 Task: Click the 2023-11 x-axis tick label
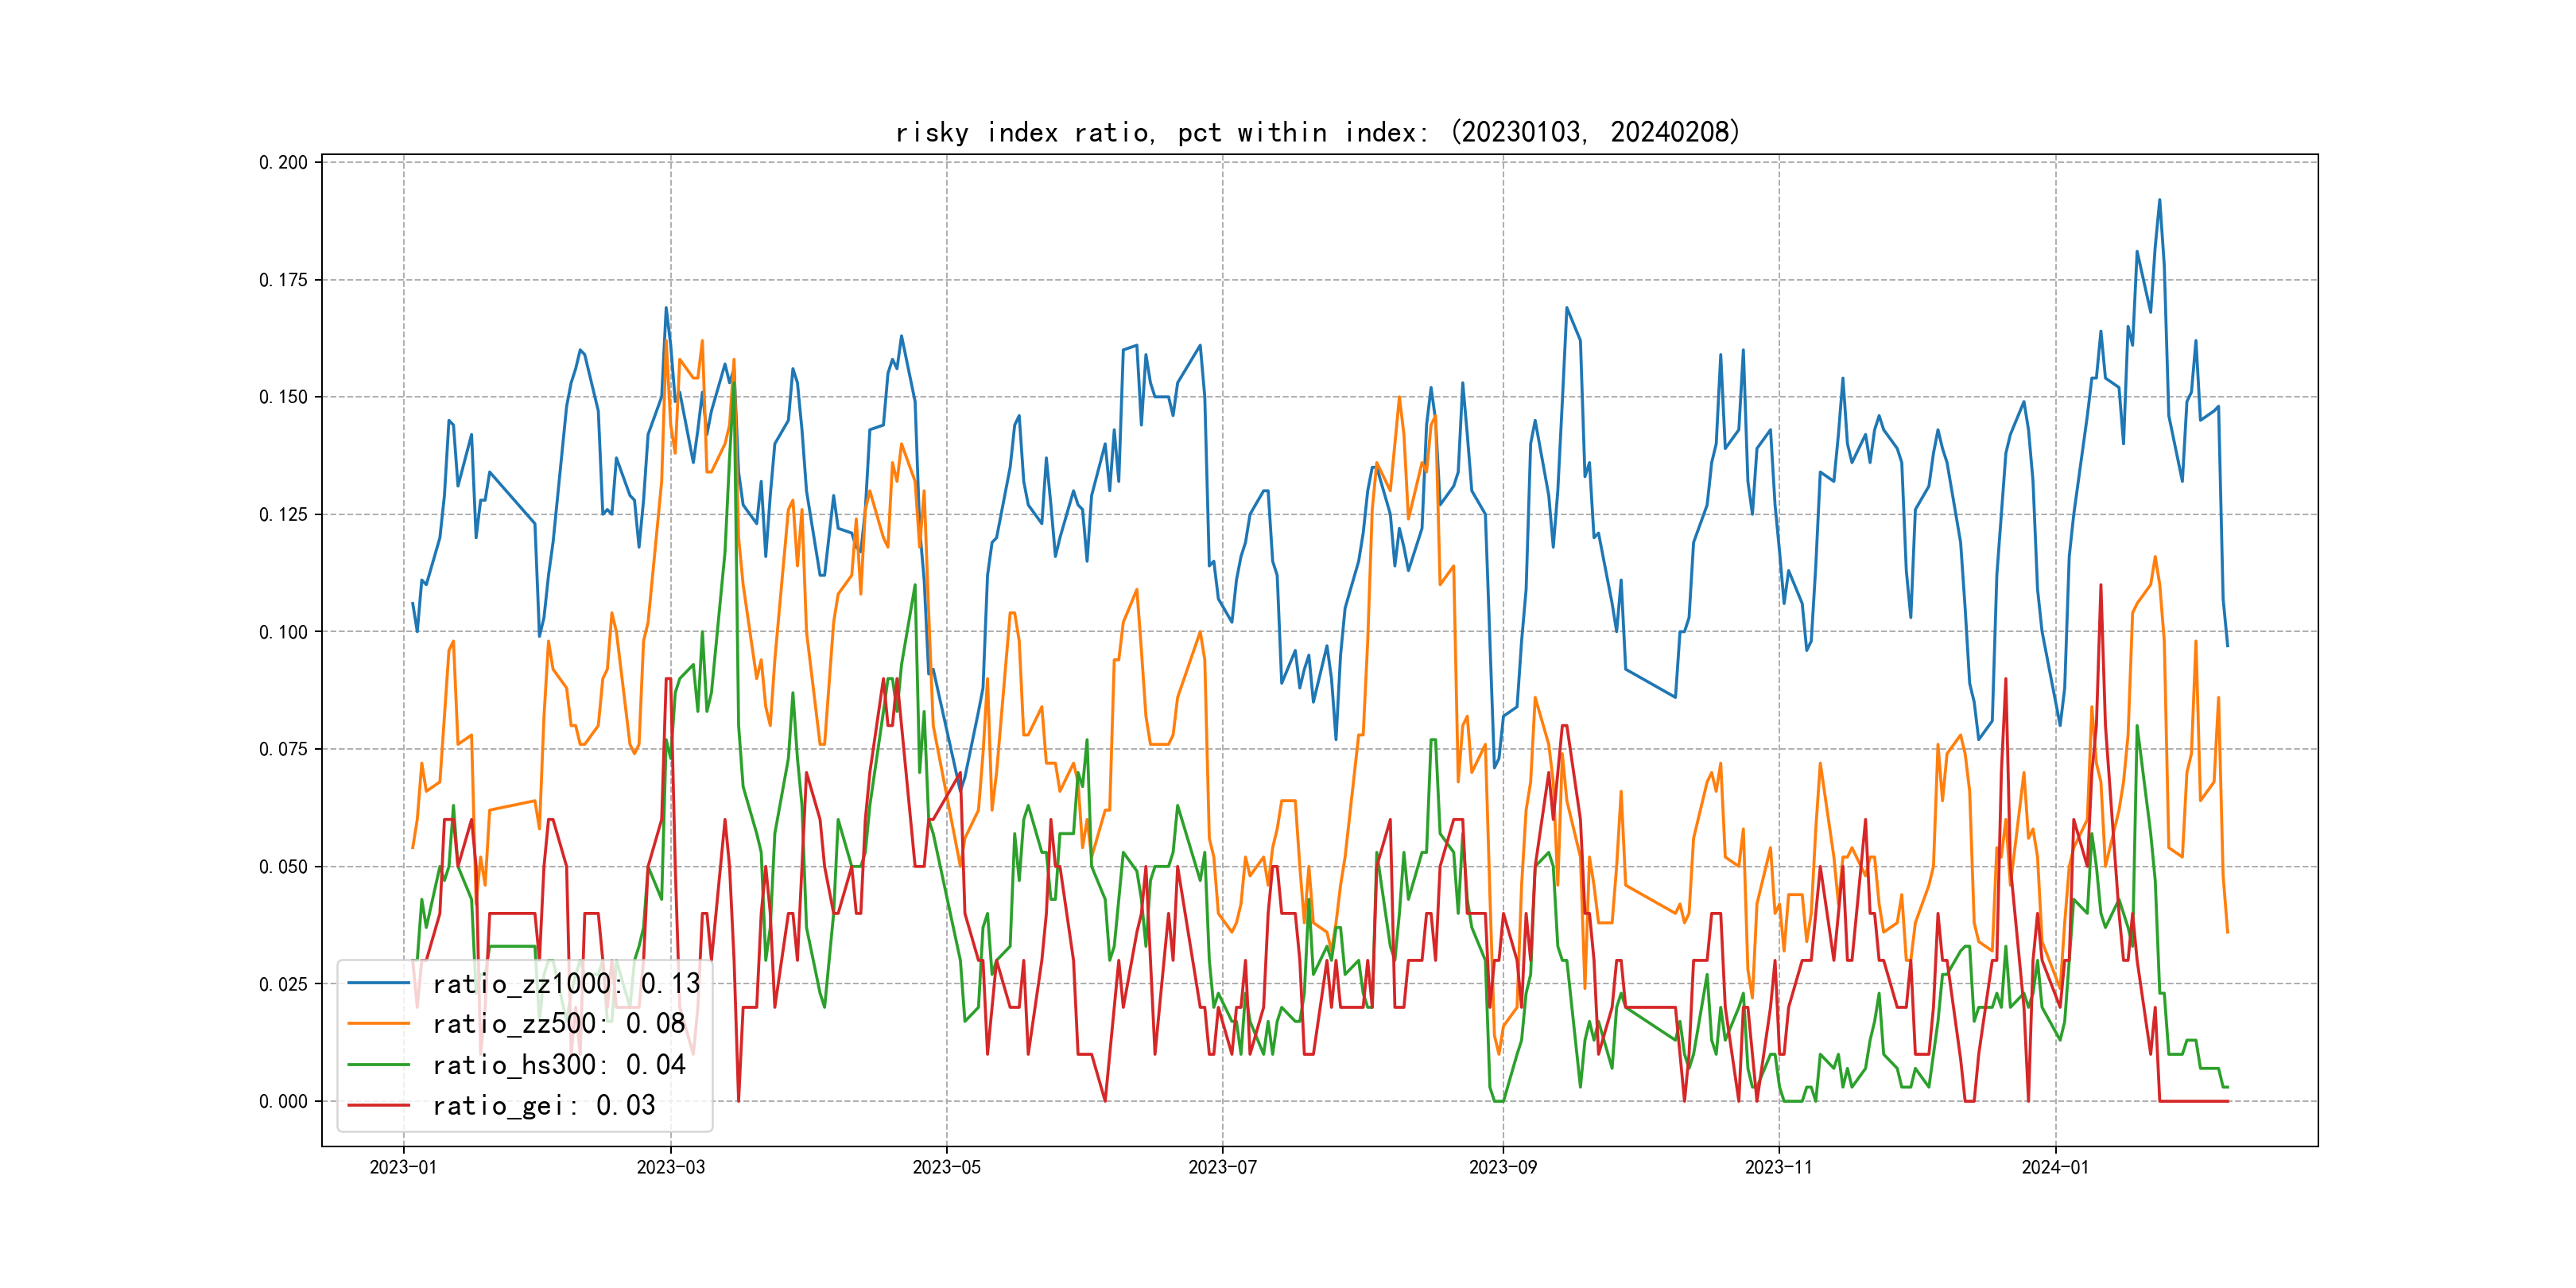click(1778, 1167)
